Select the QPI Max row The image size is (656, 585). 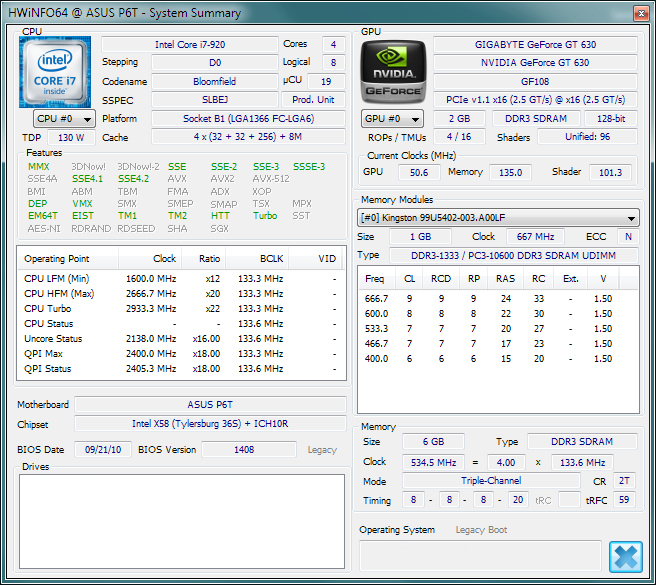coord(181,354)
